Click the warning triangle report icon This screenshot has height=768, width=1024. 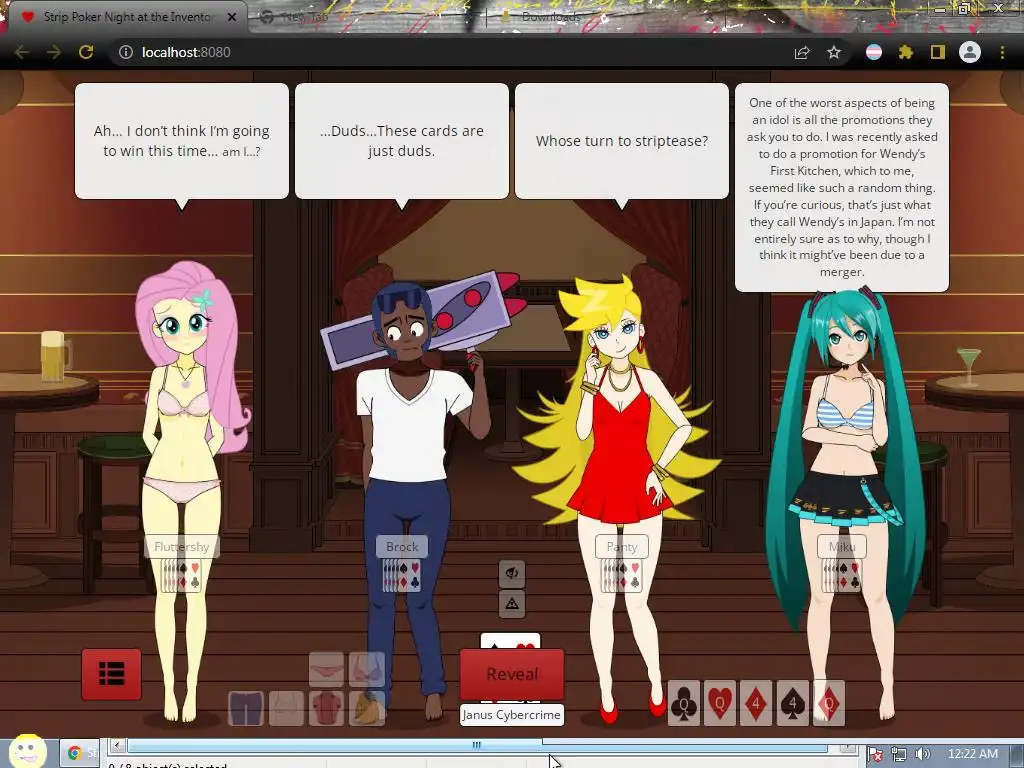point(512,603)
